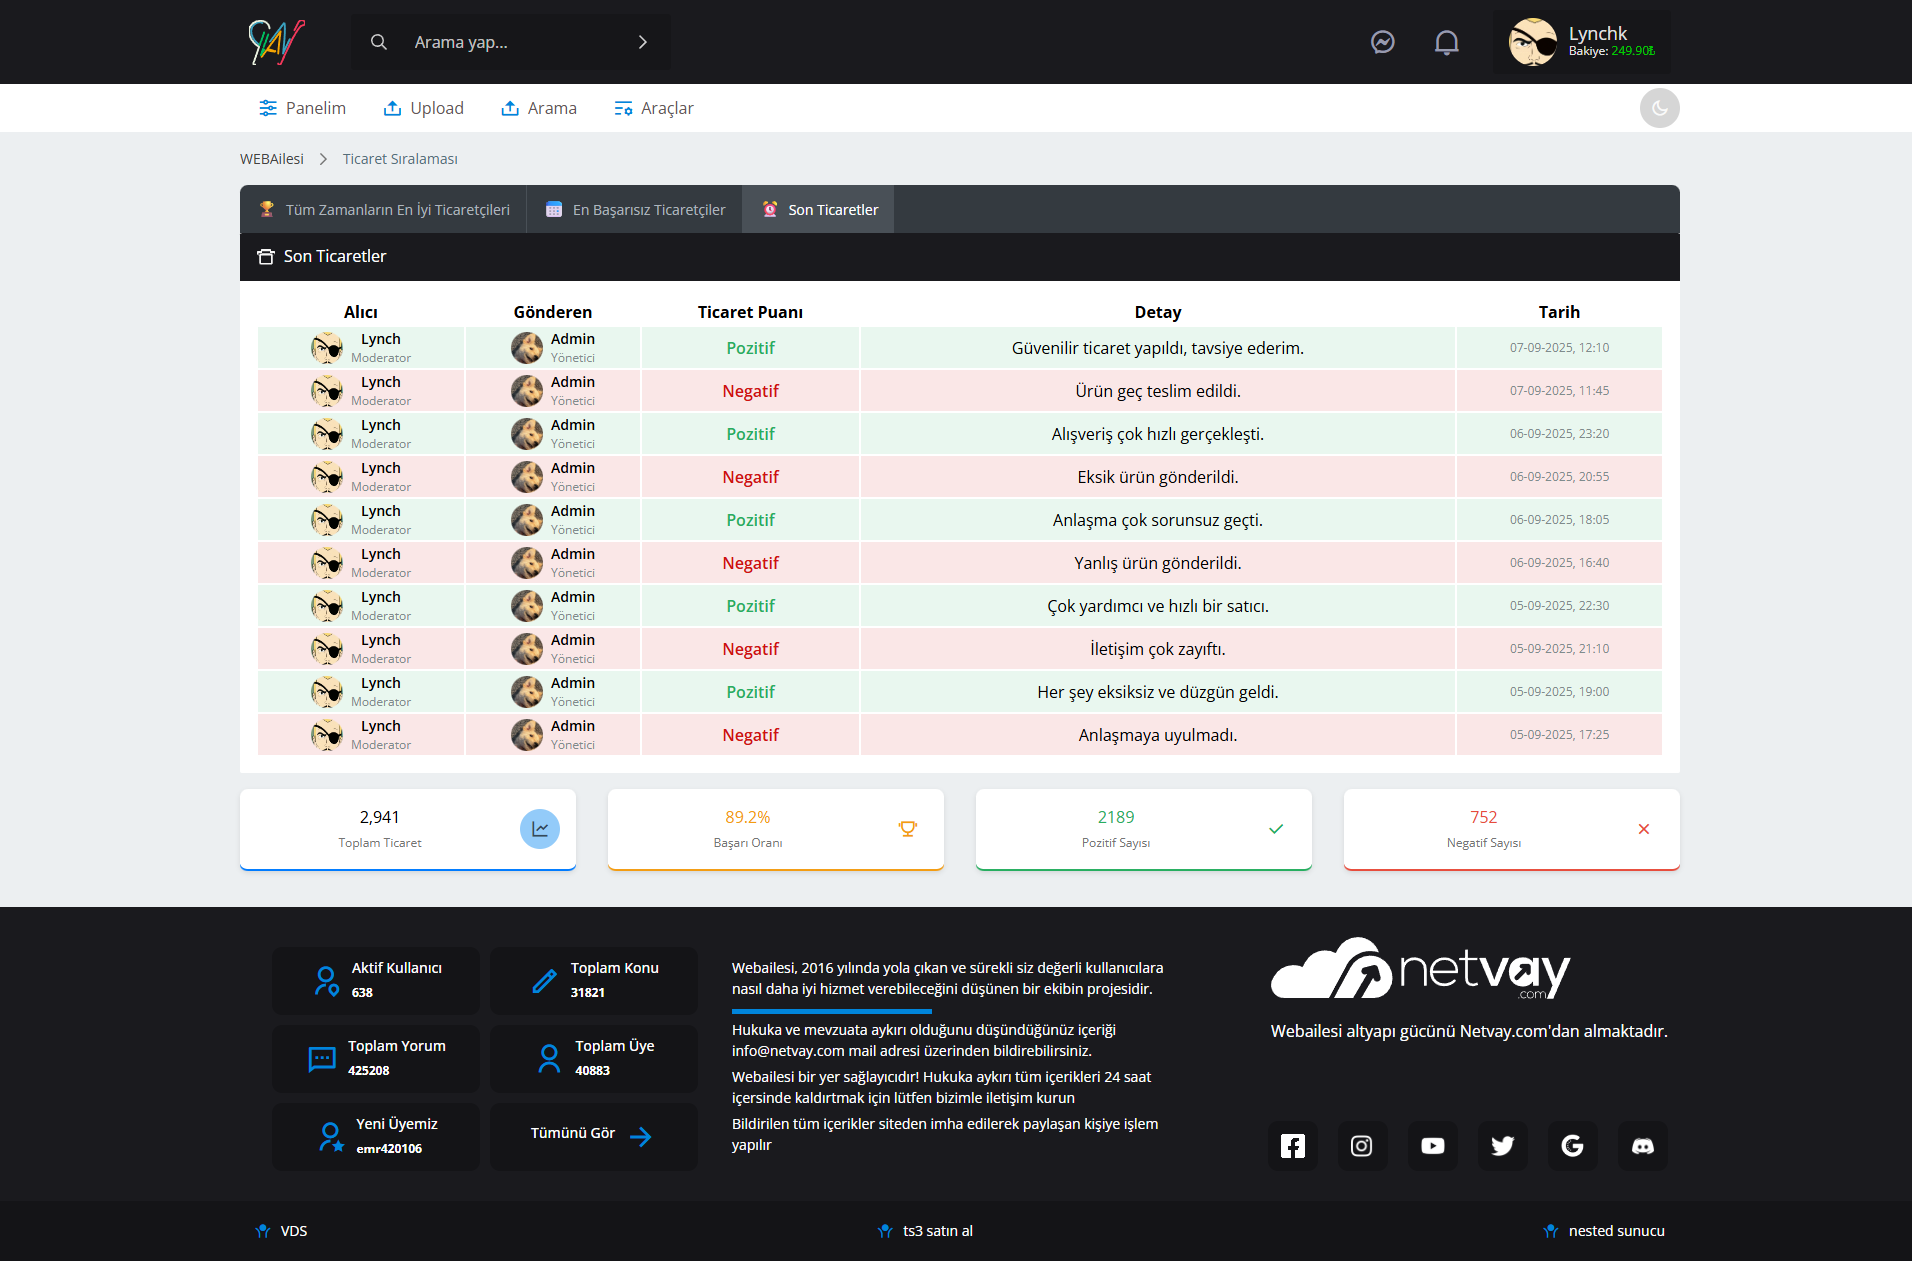Open the messenger chat icon
Screen dimensions: 1912x1261
click(x=1383, y=42)
